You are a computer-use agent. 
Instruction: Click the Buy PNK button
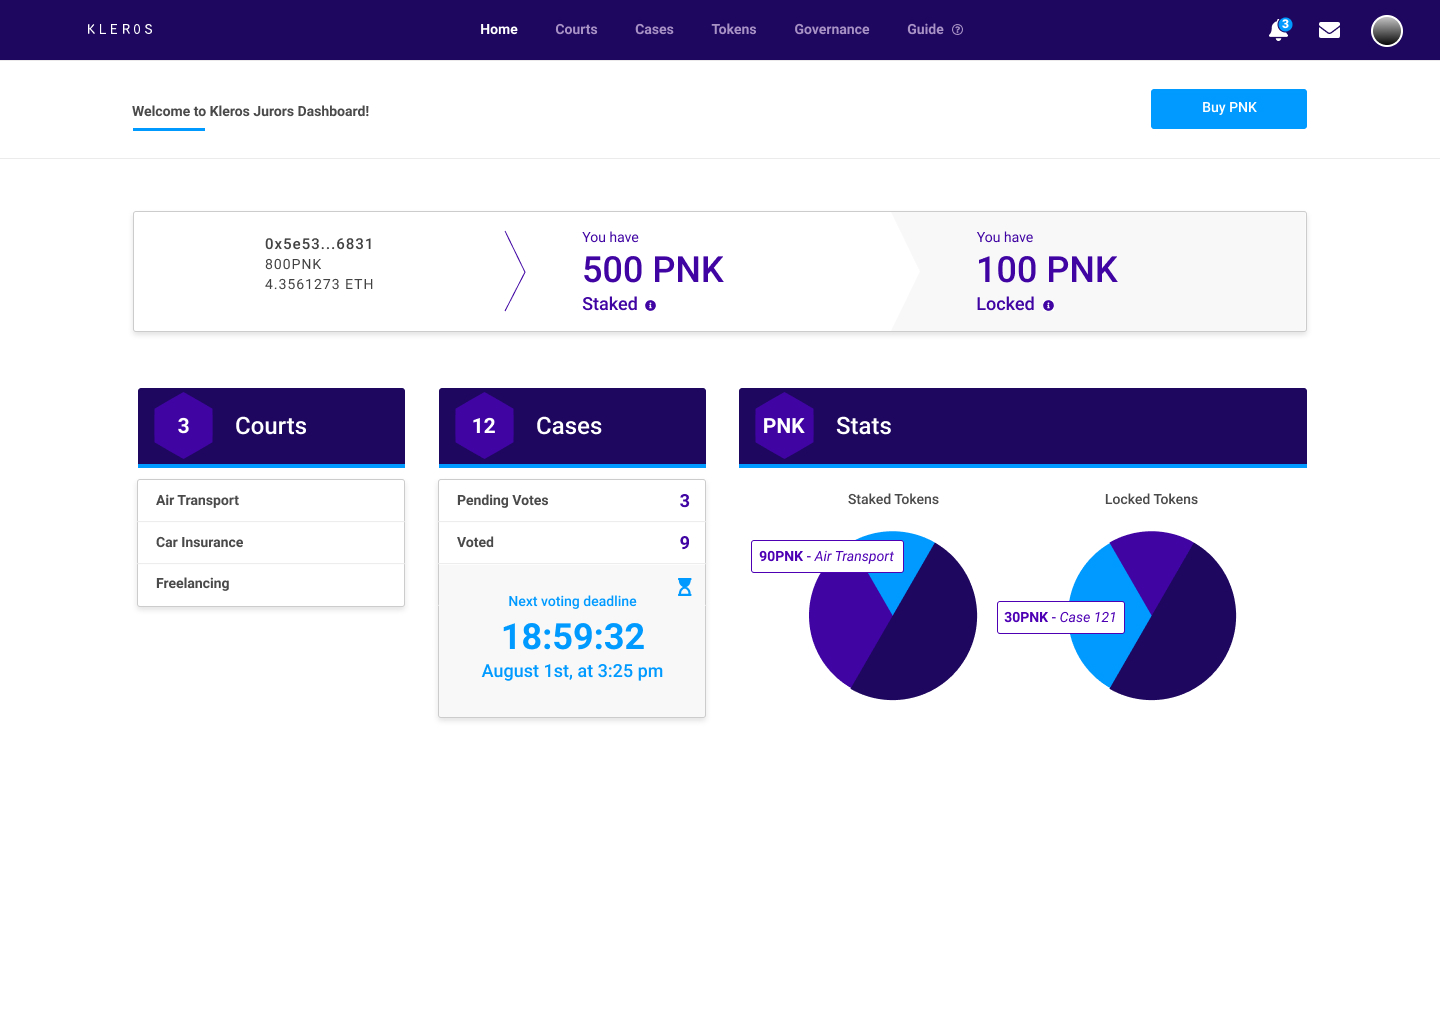(x=1228, y=109)
